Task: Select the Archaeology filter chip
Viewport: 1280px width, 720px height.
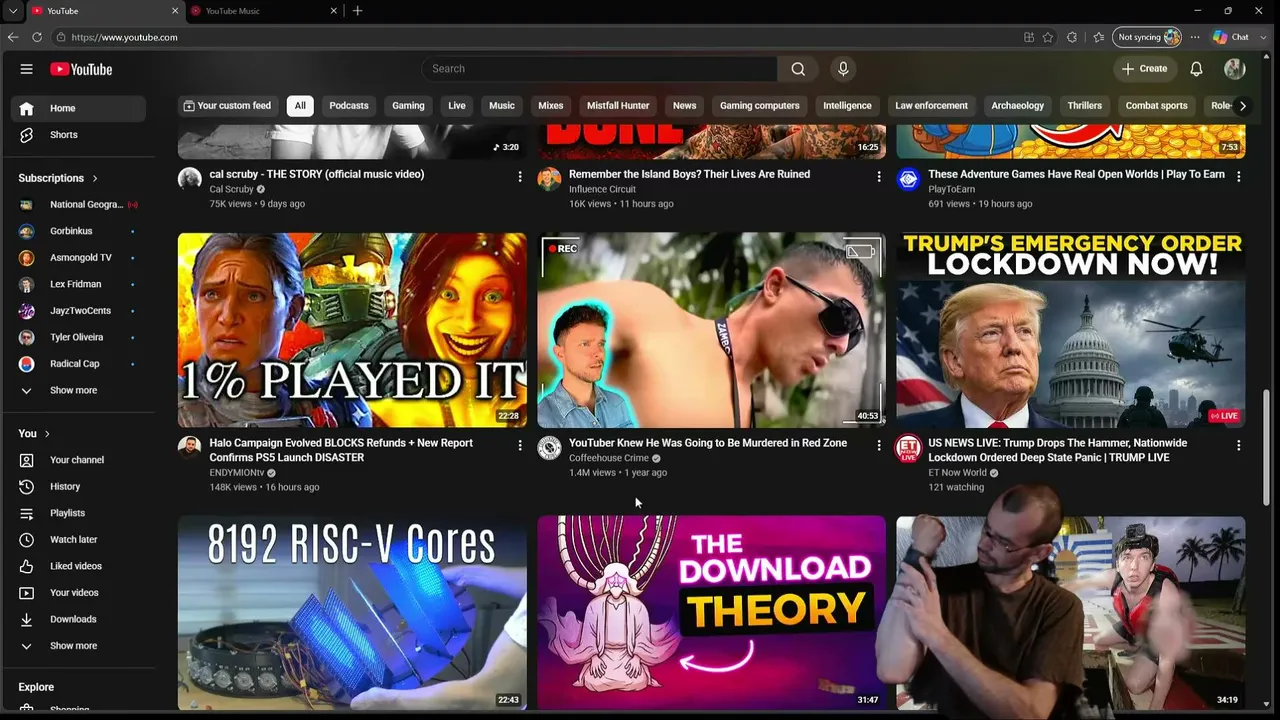Action: (1017, 106)
